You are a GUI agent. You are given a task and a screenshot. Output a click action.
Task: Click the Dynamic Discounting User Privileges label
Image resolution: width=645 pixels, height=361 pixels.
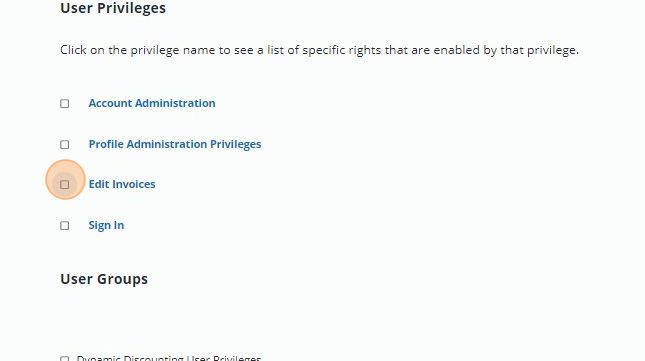pos(169,358)
